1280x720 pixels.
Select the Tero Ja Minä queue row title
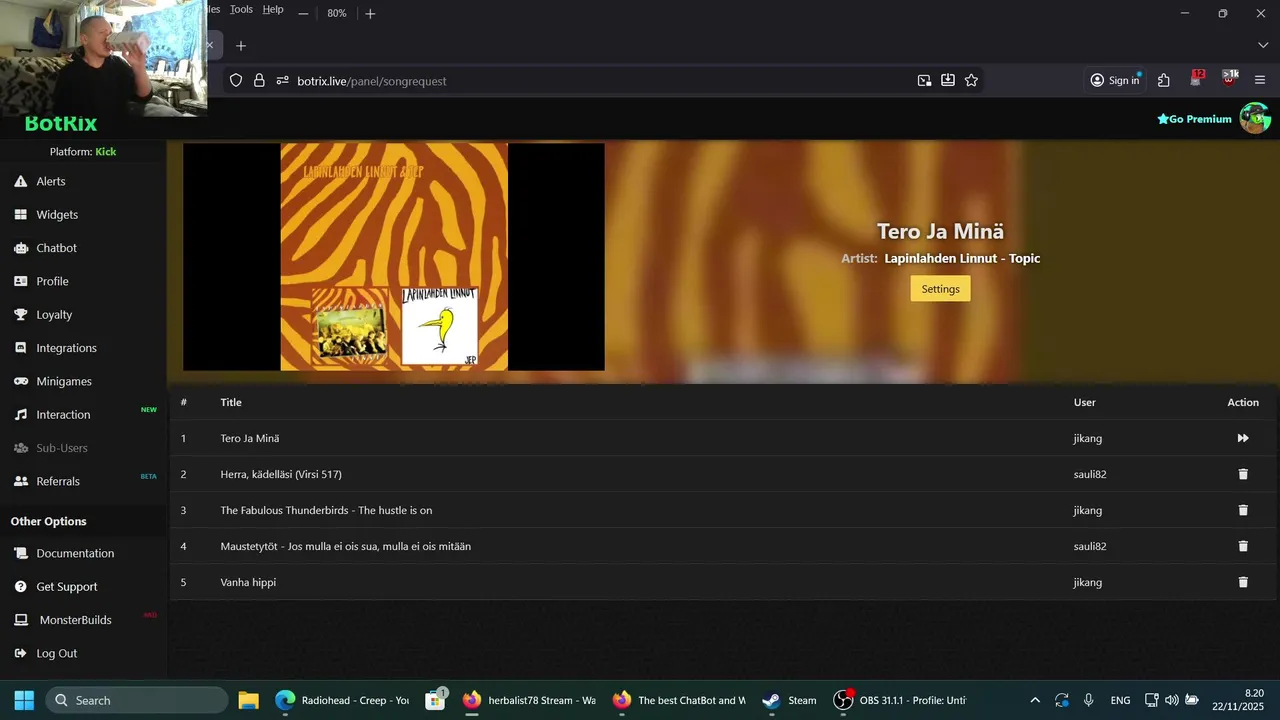(250, 438)
